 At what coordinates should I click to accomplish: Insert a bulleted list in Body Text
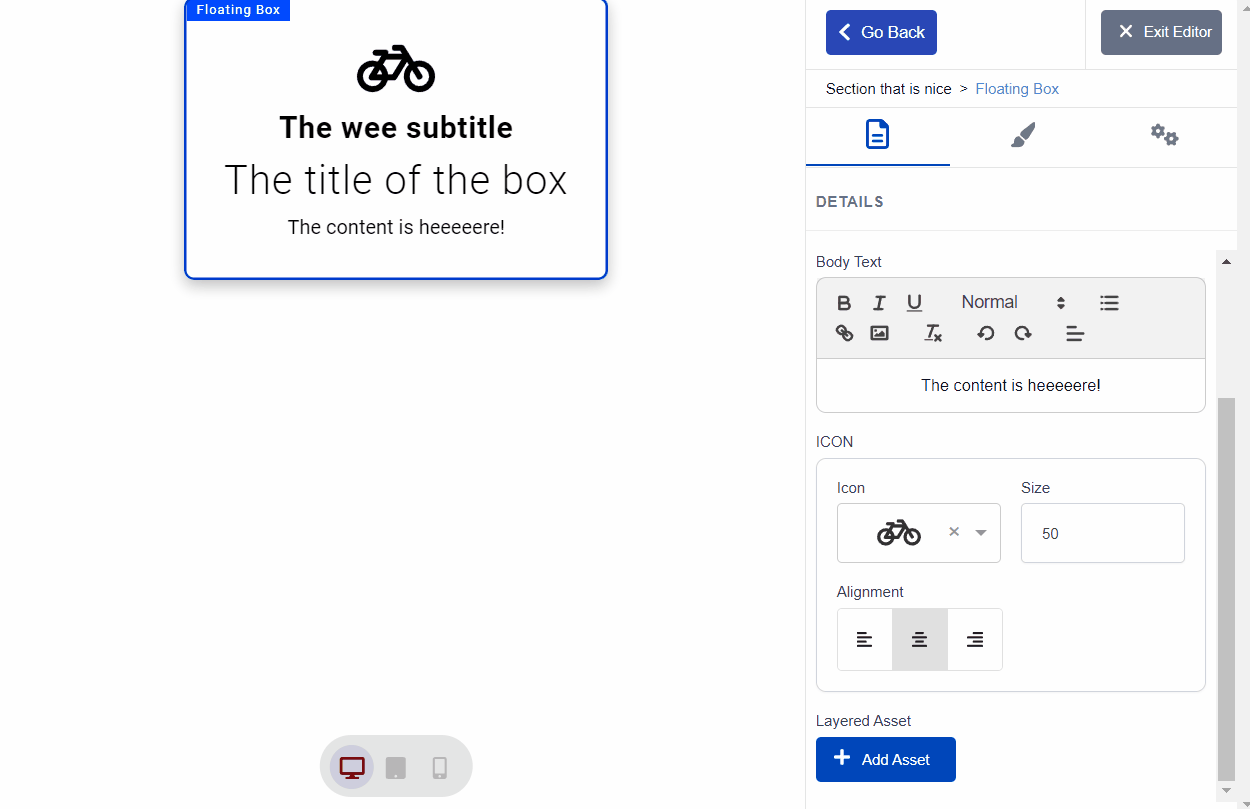[x=1109, y=303]
